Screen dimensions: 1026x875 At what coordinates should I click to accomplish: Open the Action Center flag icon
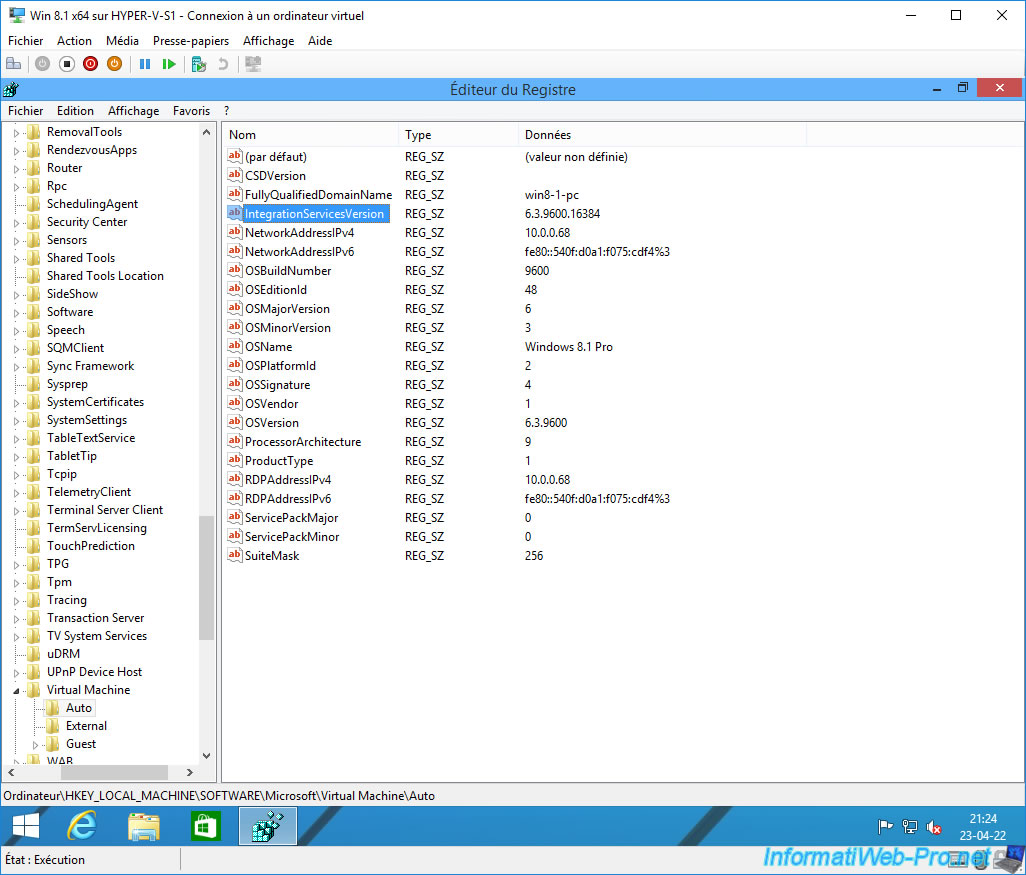coord(884,827)
